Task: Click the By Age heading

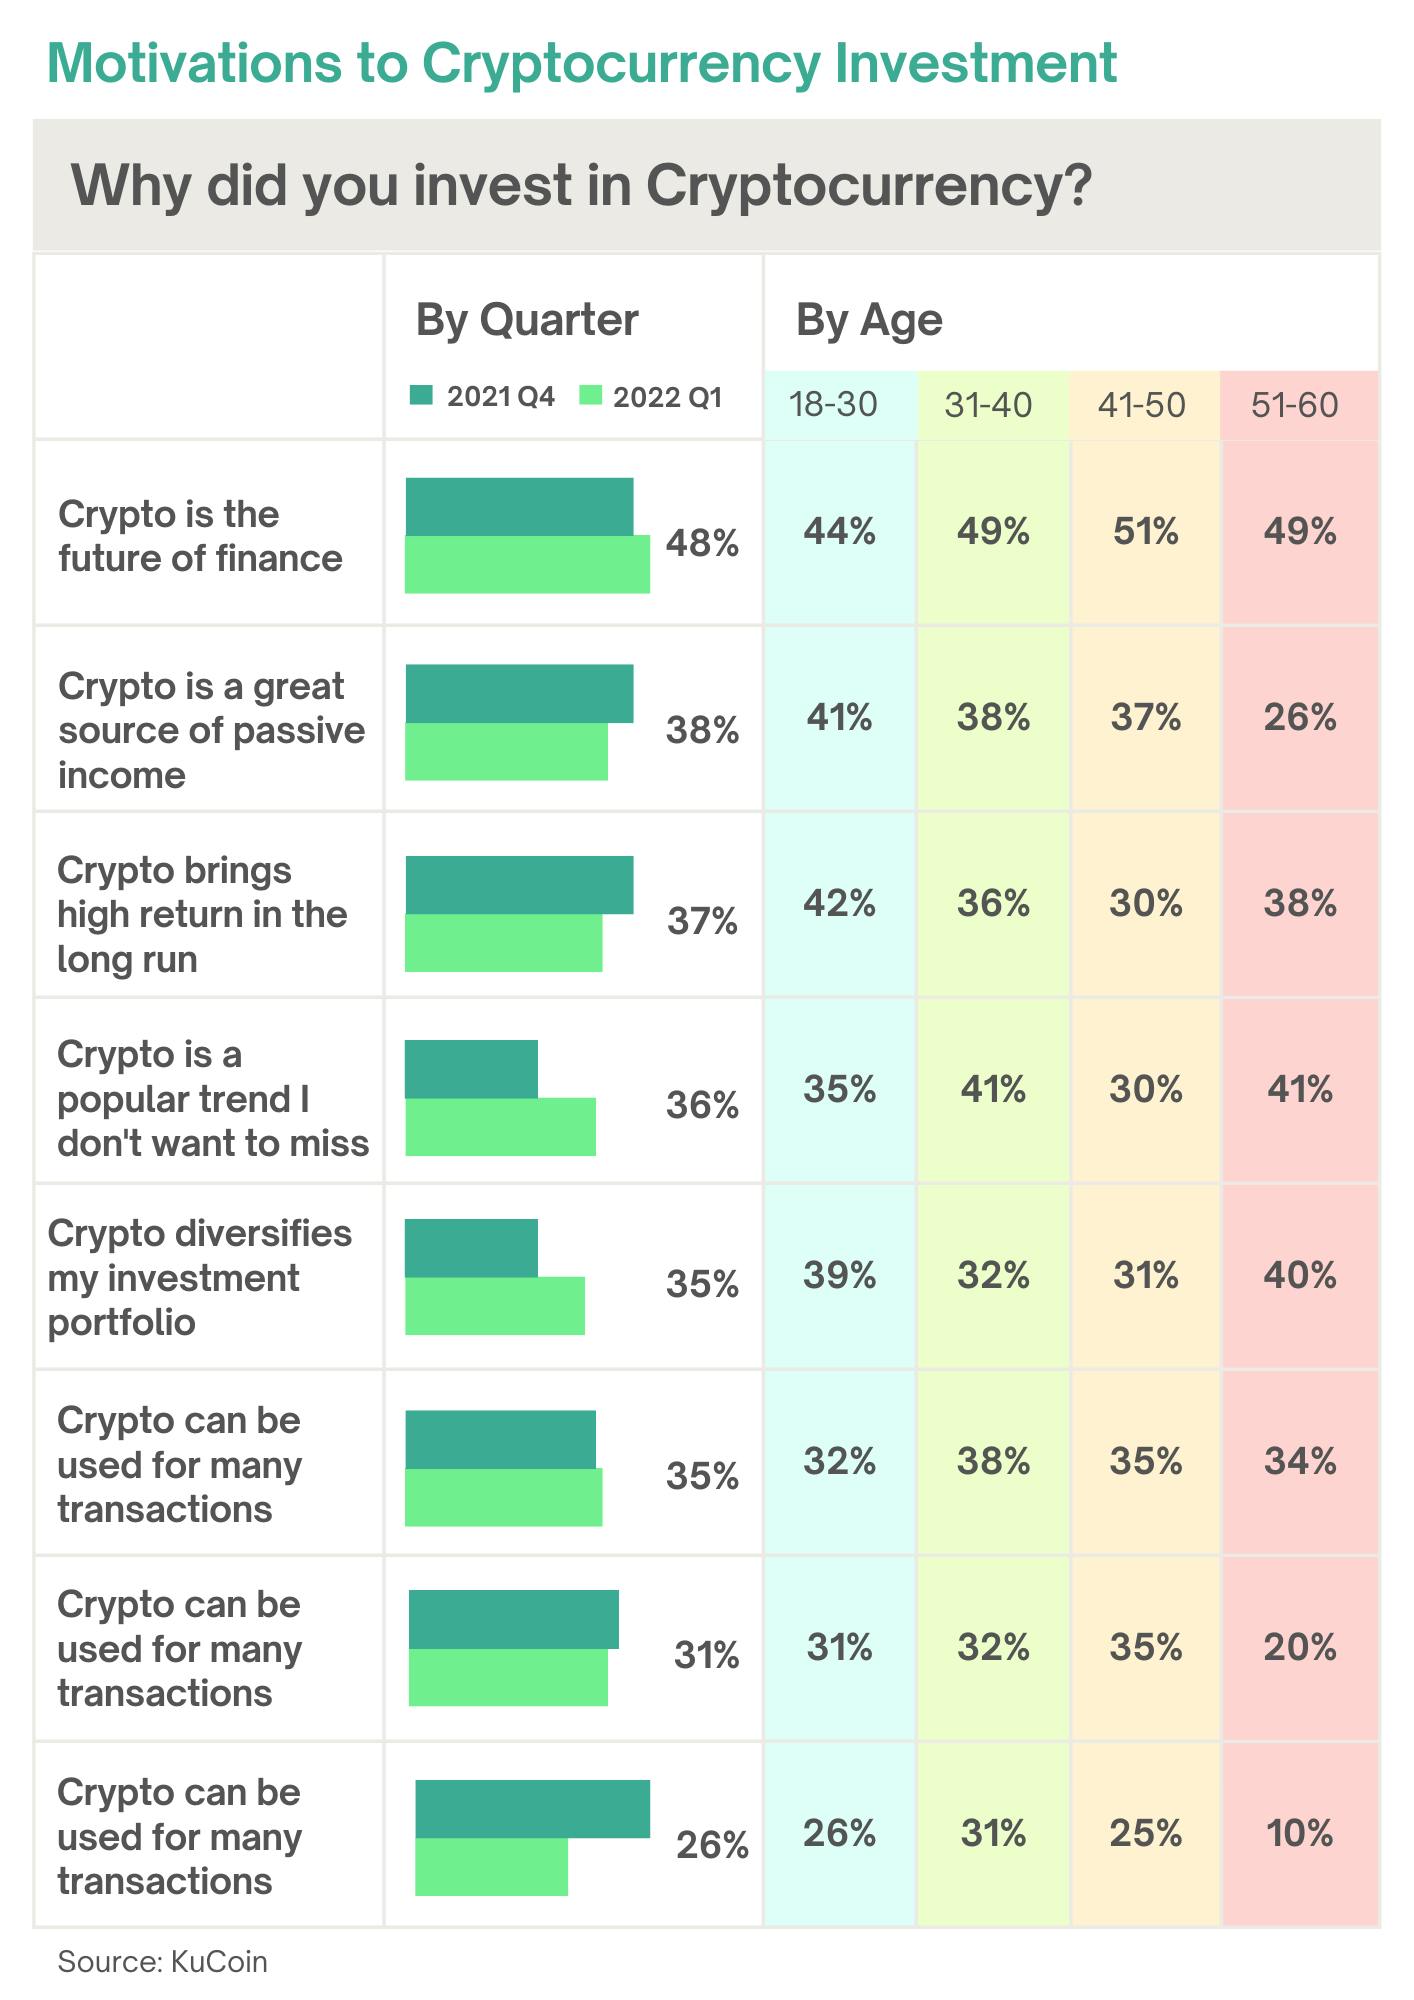Action: pos(869,321)
